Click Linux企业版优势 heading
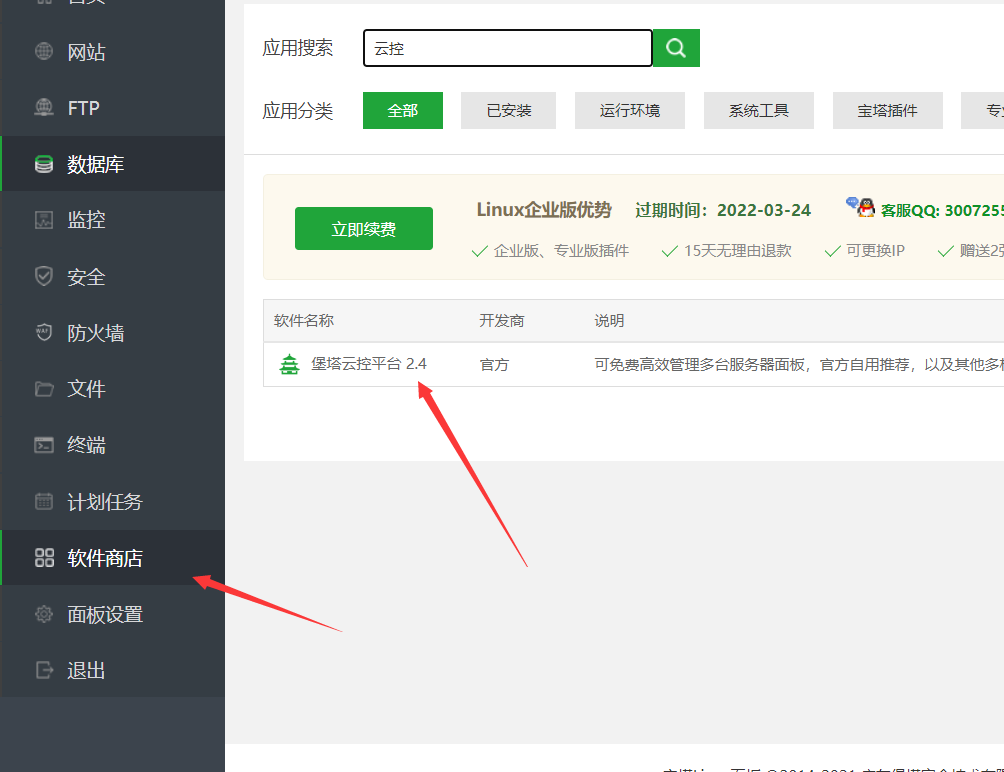This screenshot has height=772, width=1004. tap(544, 210)
